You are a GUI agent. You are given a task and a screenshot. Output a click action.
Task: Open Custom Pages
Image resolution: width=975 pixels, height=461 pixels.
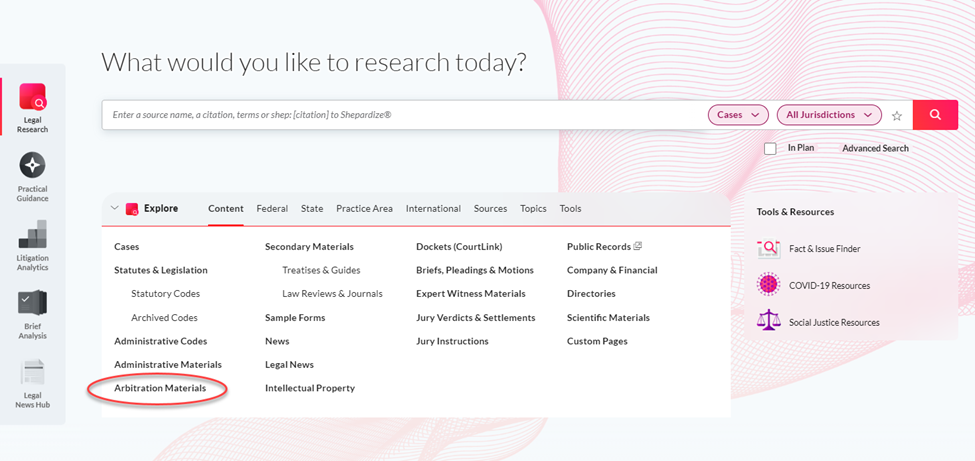pos(597,342)
